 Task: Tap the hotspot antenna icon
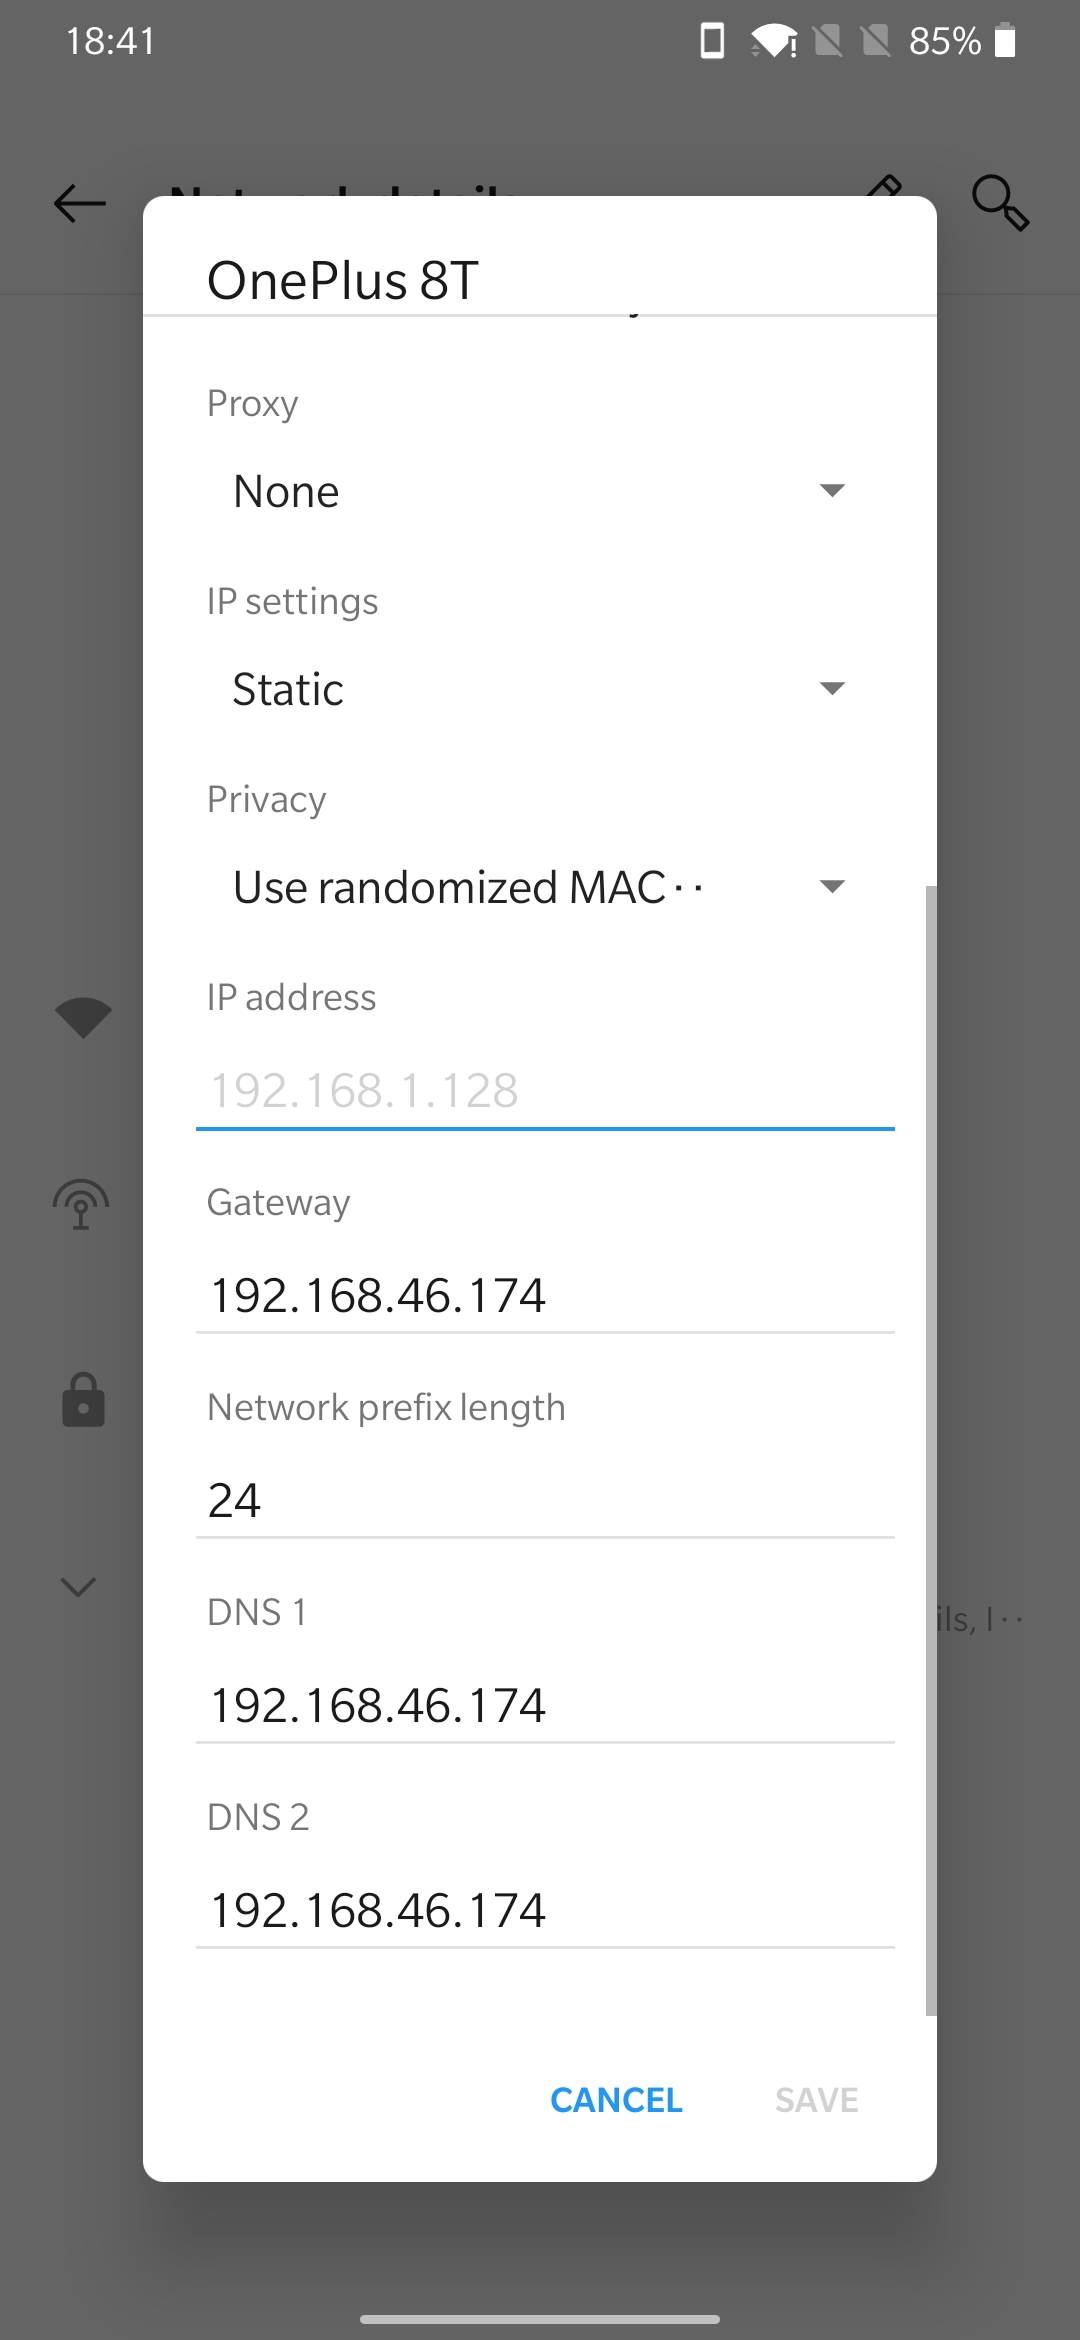(81, 1204)
